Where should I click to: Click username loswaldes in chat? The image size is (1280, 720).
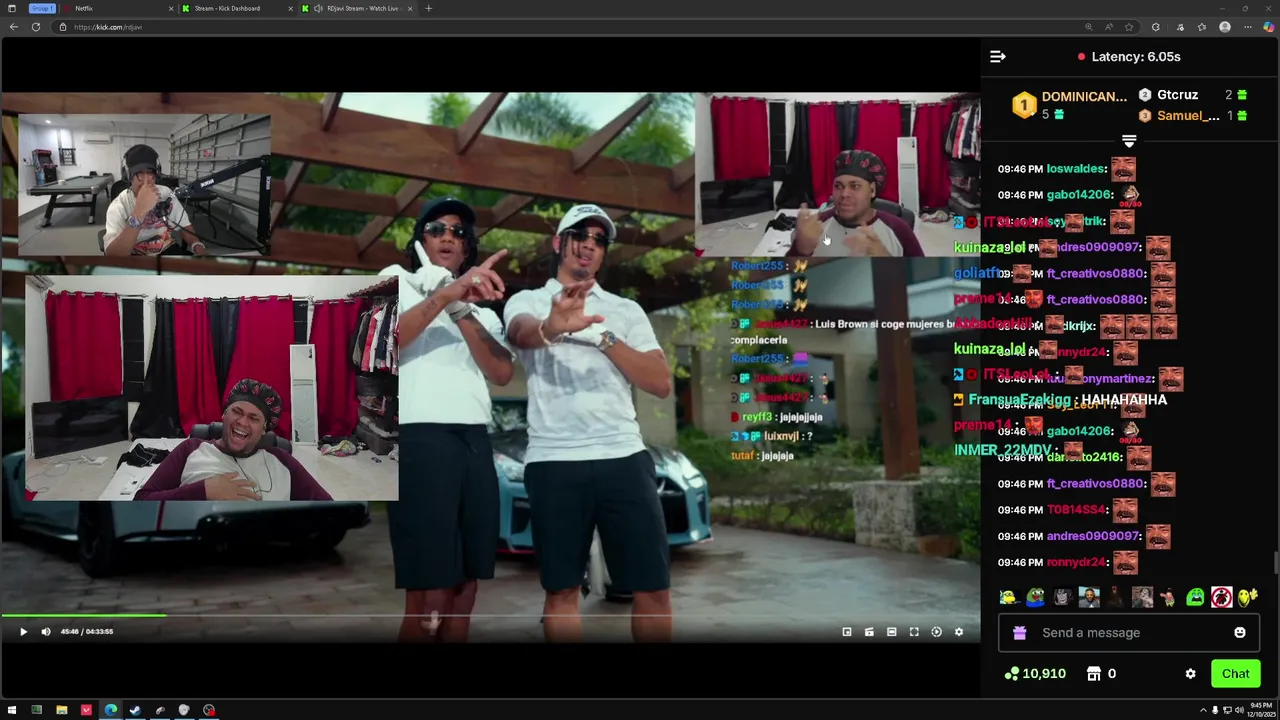(x=1076, y=169)
